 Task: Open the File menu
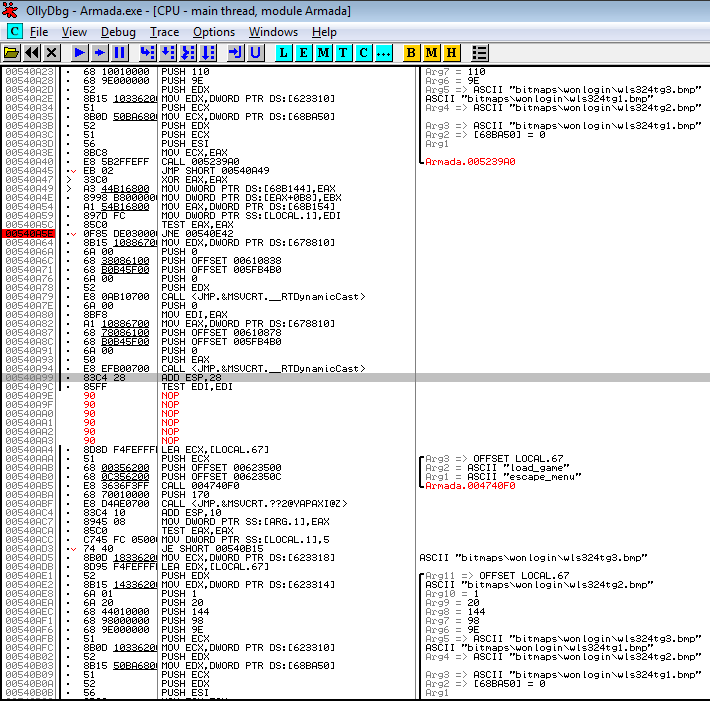39,32
